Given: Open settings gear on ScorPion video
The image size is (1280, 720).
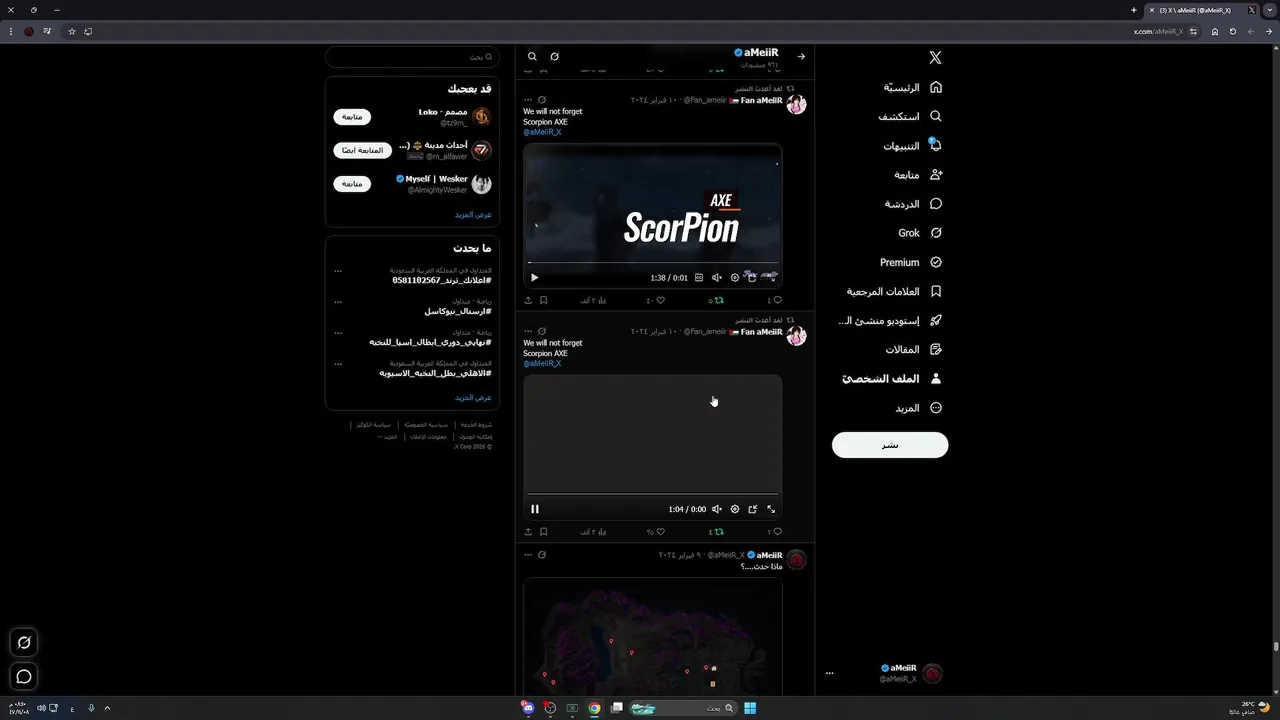Looking at the screenshot, I should [735, 278].
